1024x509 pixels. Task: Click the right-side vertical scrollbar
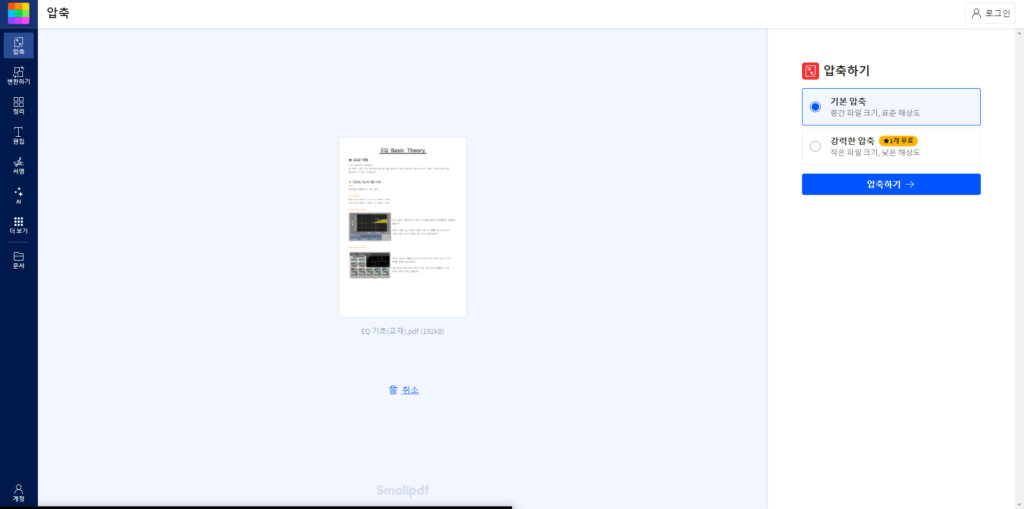pos(1018,260)
